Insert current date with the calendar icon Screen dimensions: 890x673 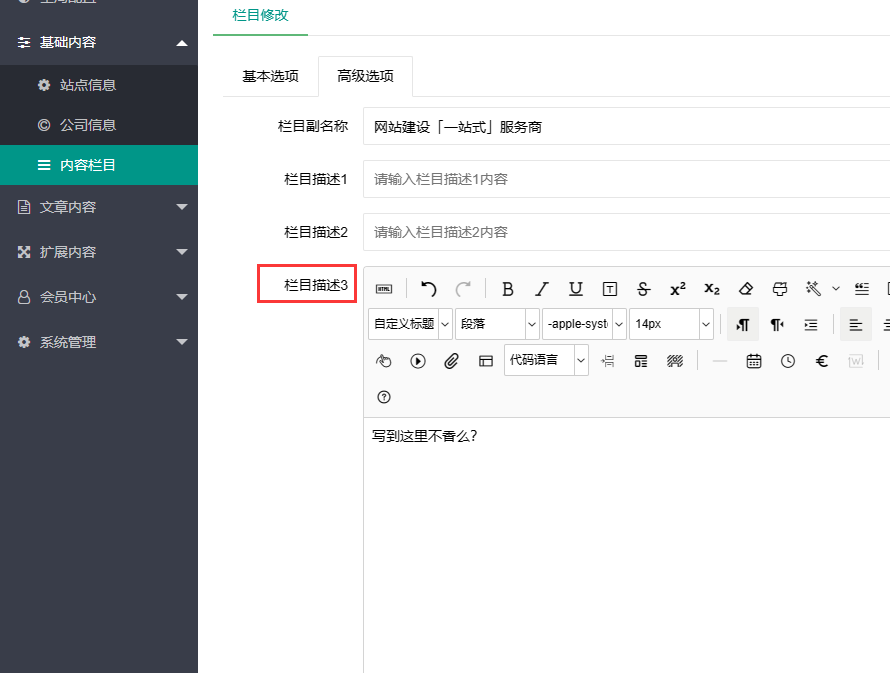[753, 360]
